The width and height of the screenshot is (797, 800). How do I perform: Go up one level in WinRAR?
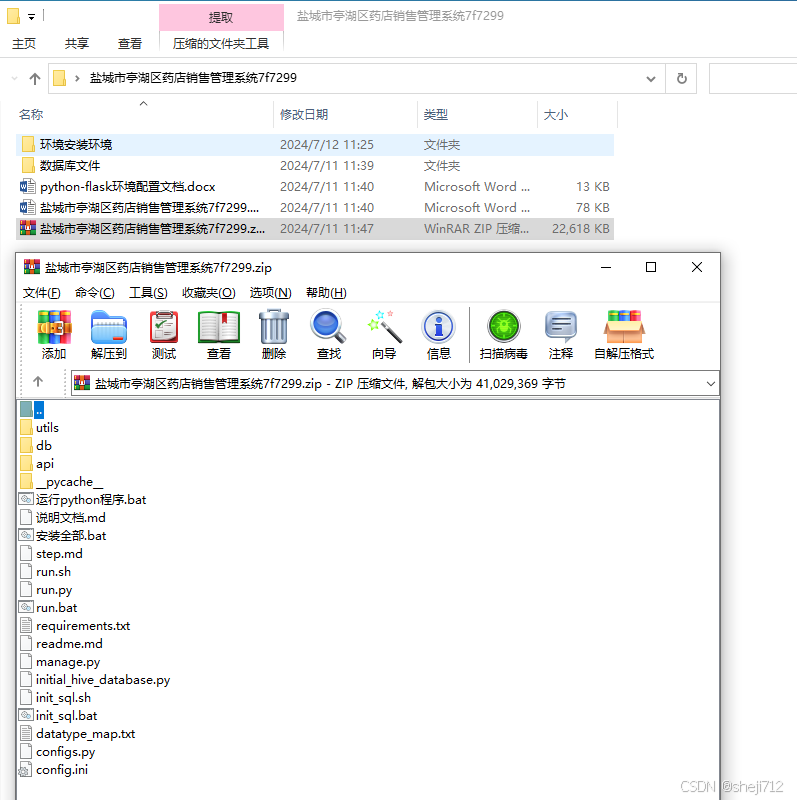(x=38, y=382)
